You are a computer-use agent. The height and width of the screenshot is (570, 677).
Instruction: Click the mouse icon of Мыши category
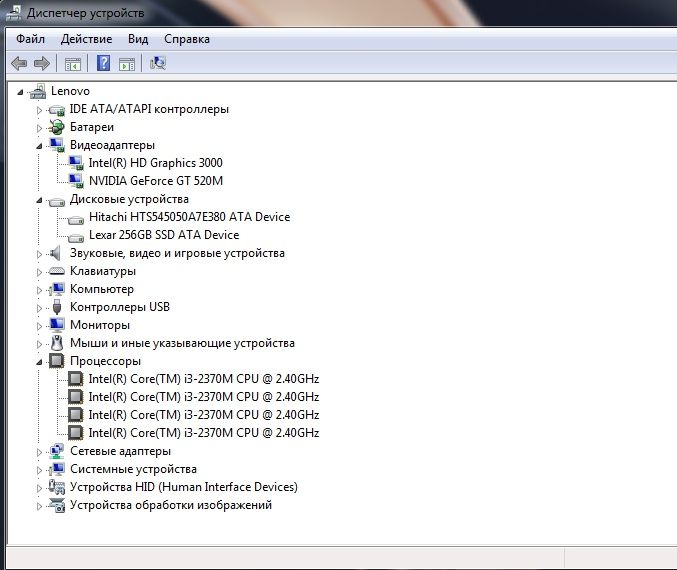[x=57, y=343]
